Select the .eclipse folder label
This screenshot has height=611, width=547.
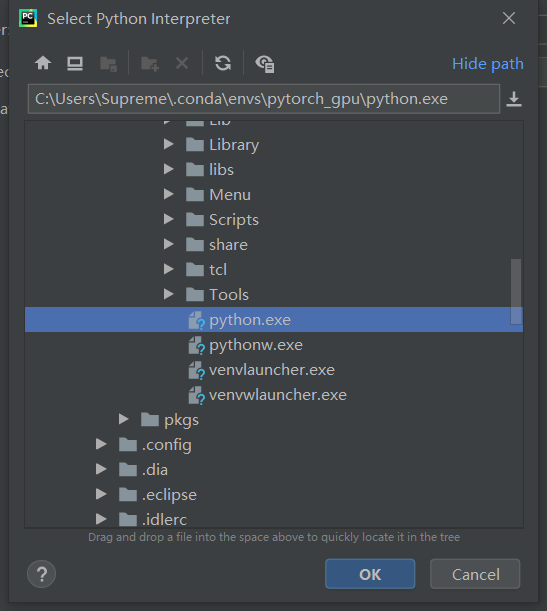[169, 495]
